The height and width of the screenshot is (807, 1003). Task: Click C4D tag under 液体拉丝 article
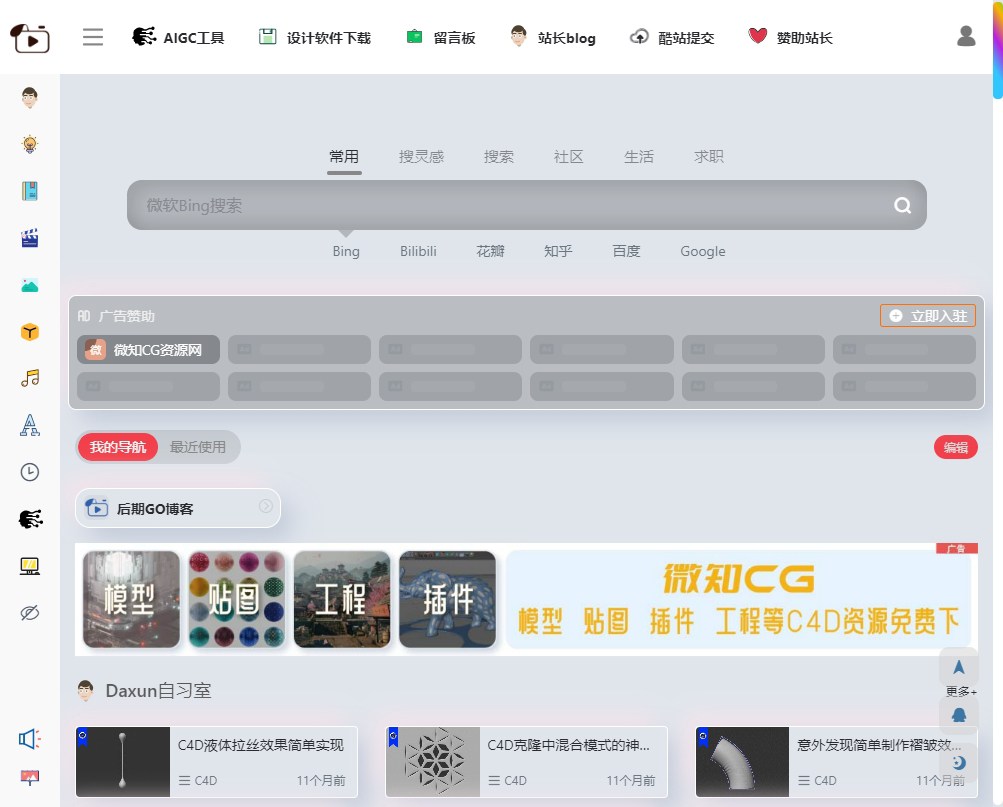(x=198, y=781)
